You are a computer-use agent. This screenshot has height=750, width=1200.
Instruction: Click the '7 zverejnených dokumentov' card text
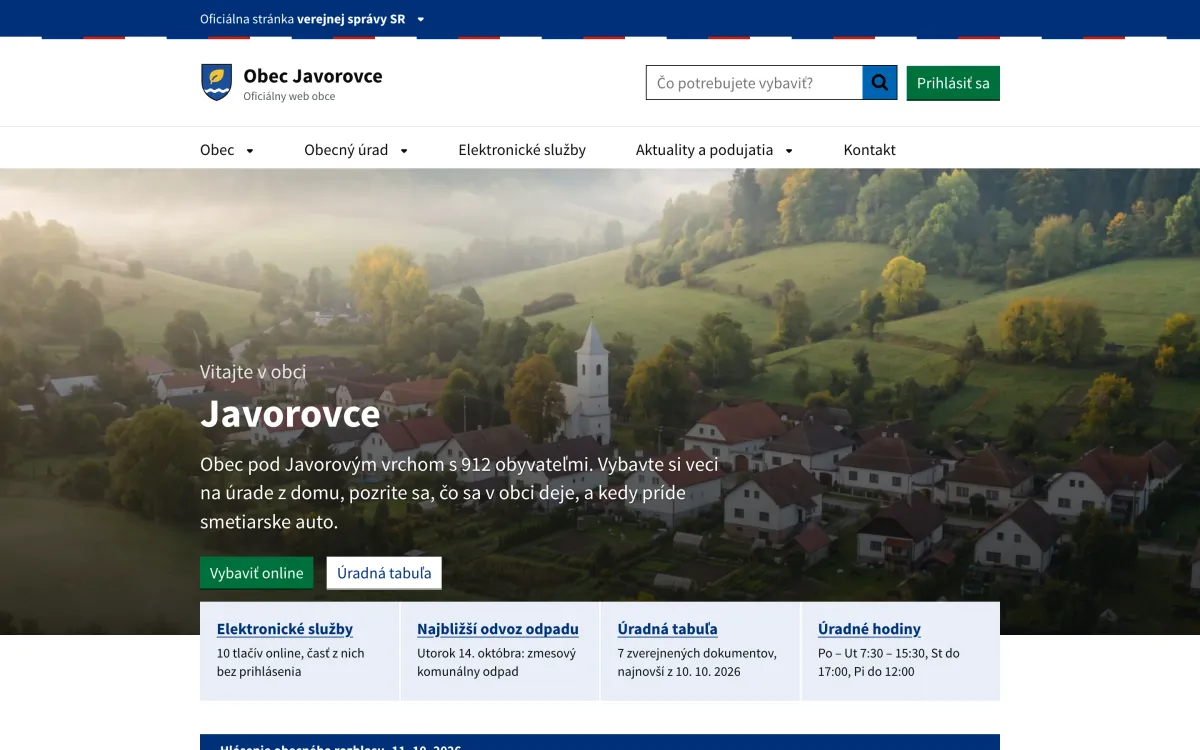pos(697,662)
